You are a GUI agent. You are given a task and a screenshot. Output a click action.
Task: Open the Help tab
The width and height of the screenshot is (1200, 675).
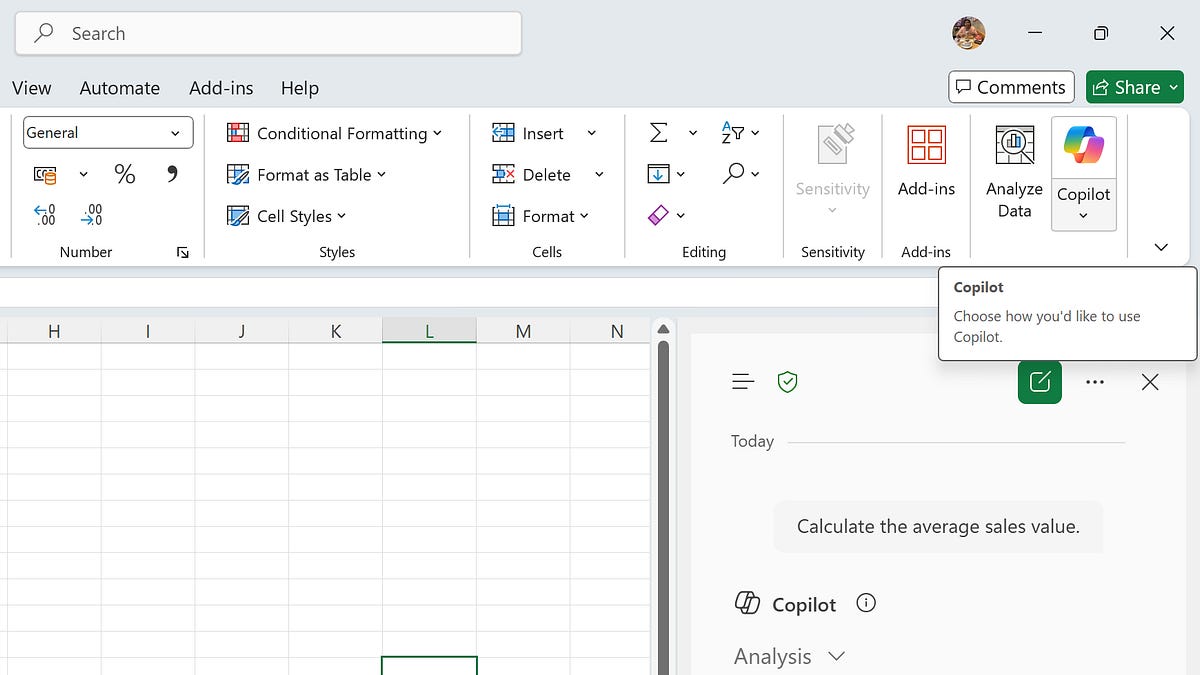click(300, 88)
